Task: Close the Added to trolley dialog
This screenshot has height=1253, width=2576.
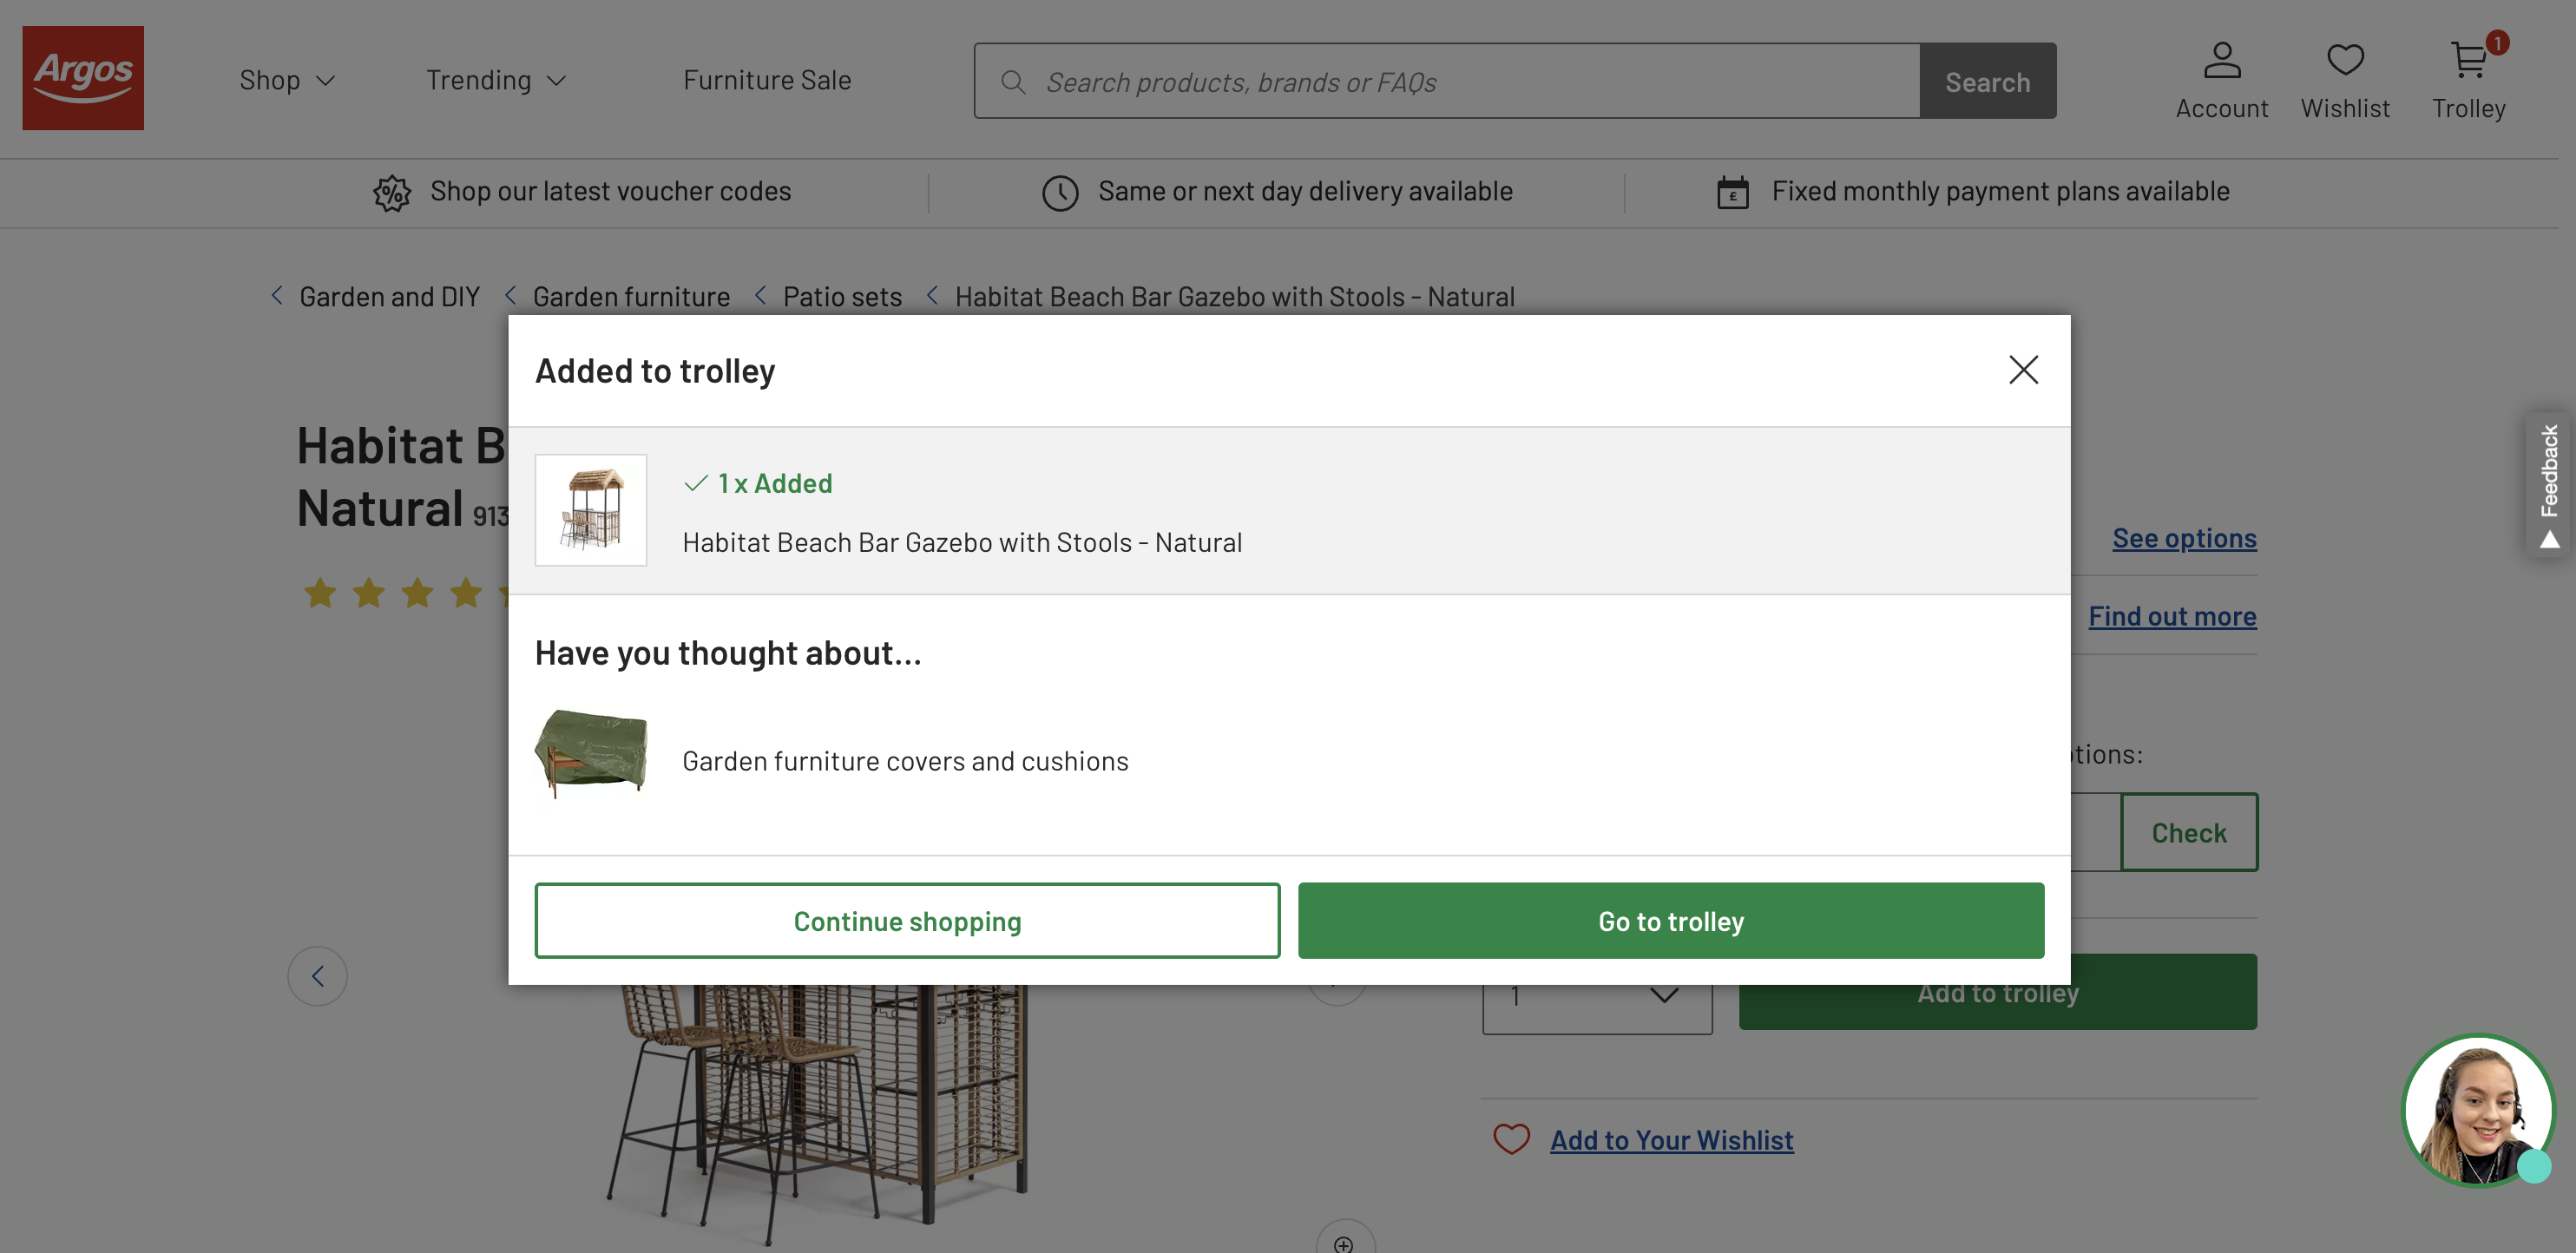Action: pos(2023,370)
